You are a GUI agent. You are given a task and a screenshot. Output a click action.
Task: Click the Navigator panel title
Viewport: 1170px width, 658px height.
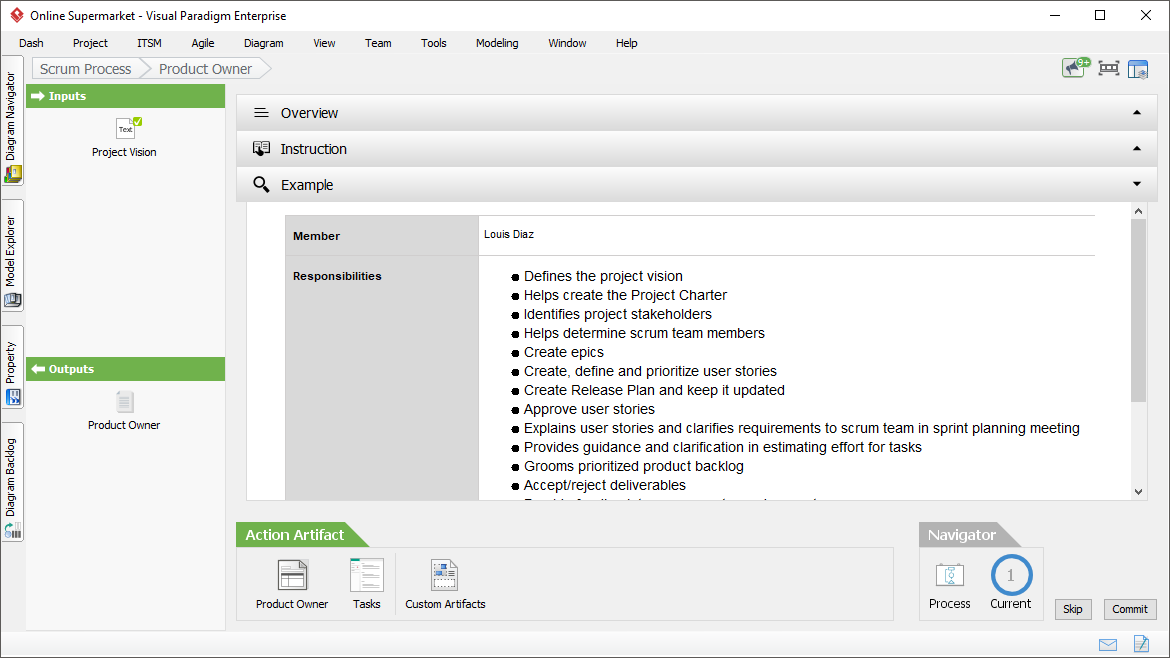(961, 535)
